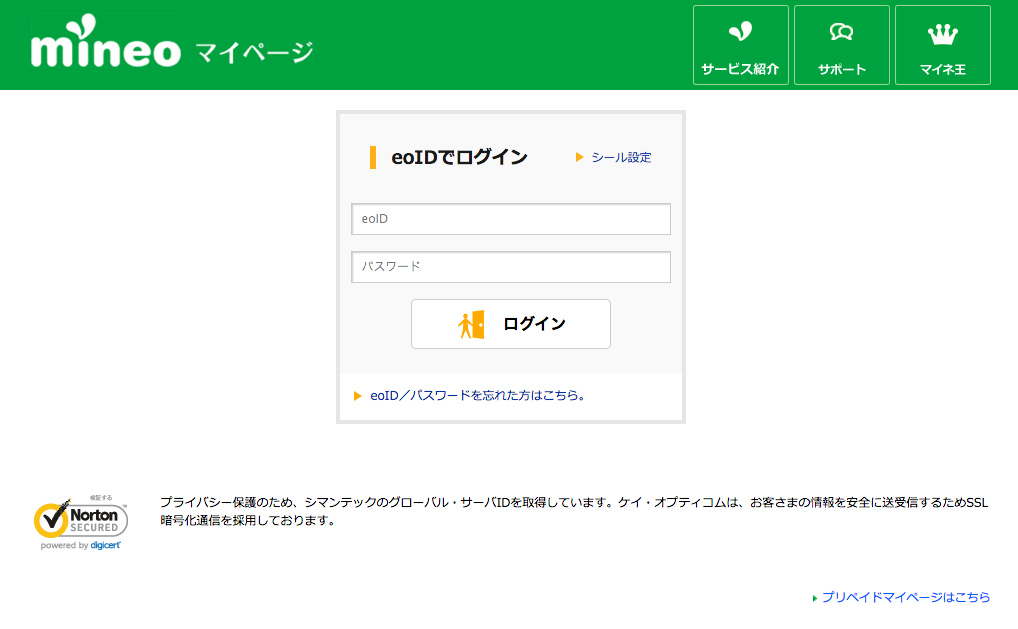Click the eoIDでログイン heading
Image resolution: width=1018 pixels, height=629 pixels.
[x=460, y=157]
